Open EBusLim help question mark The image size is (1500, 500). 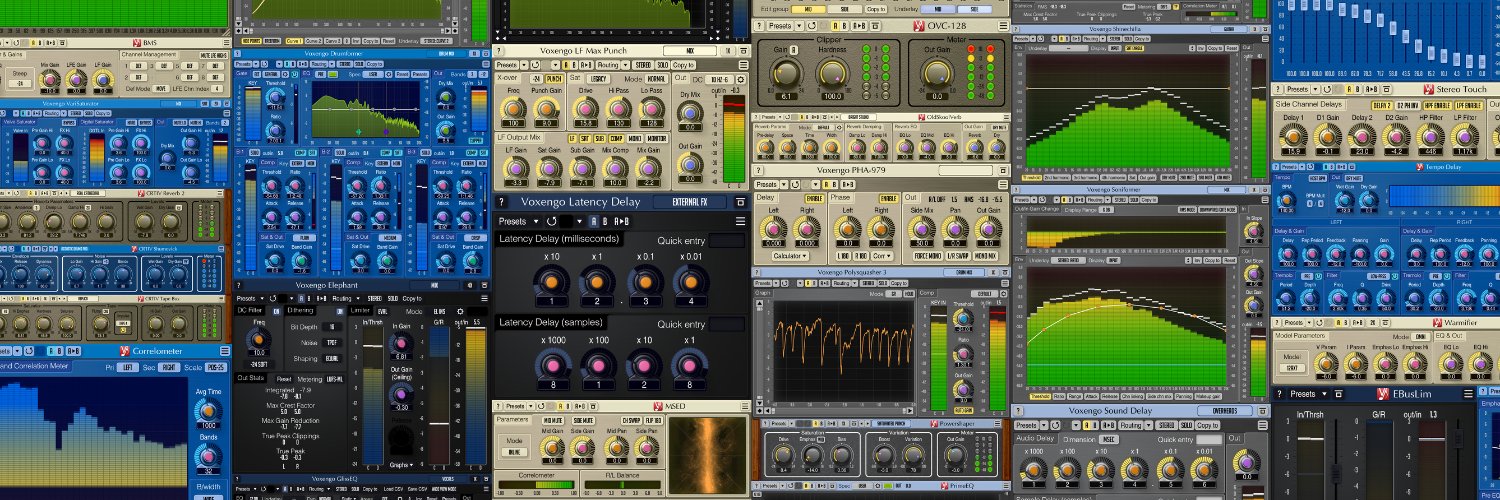click(x=1279, y=394)
